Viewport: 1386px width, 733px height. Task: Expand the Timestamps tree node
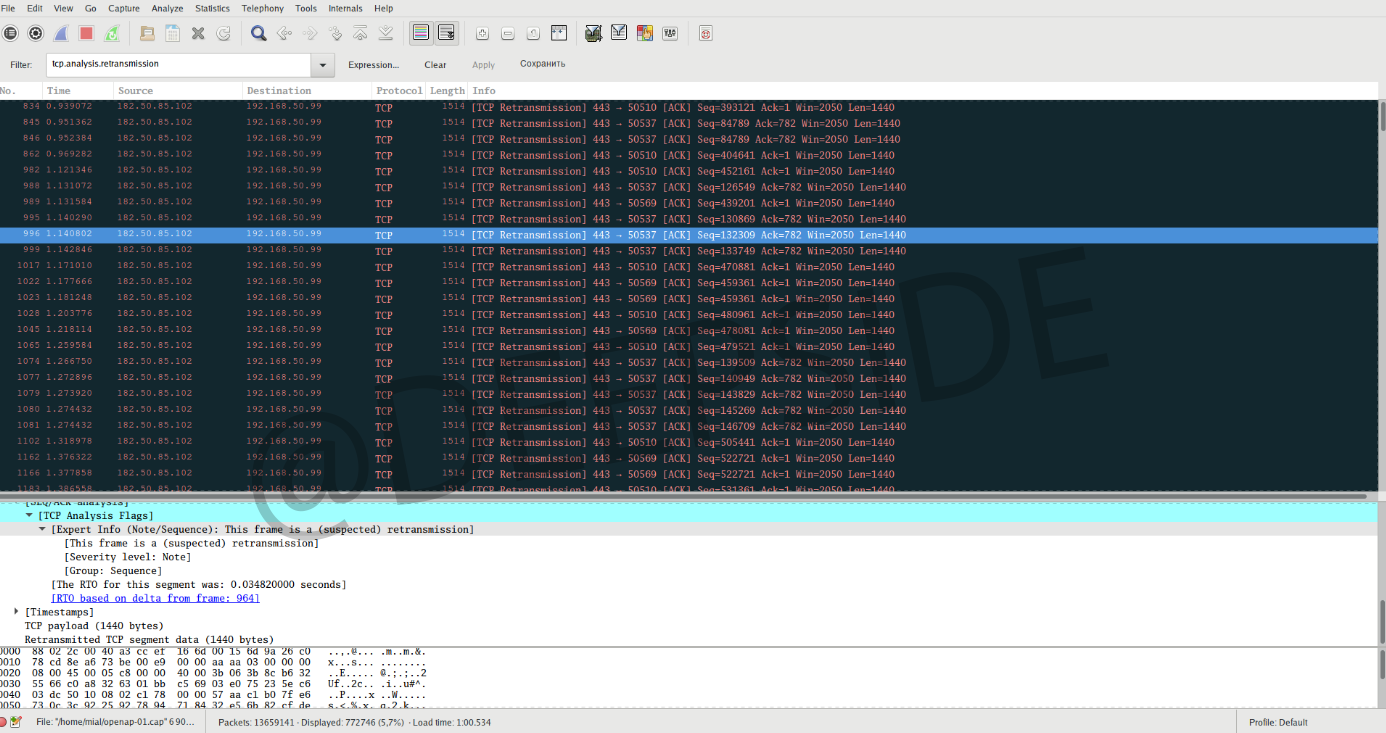click(x=17, y=611)
